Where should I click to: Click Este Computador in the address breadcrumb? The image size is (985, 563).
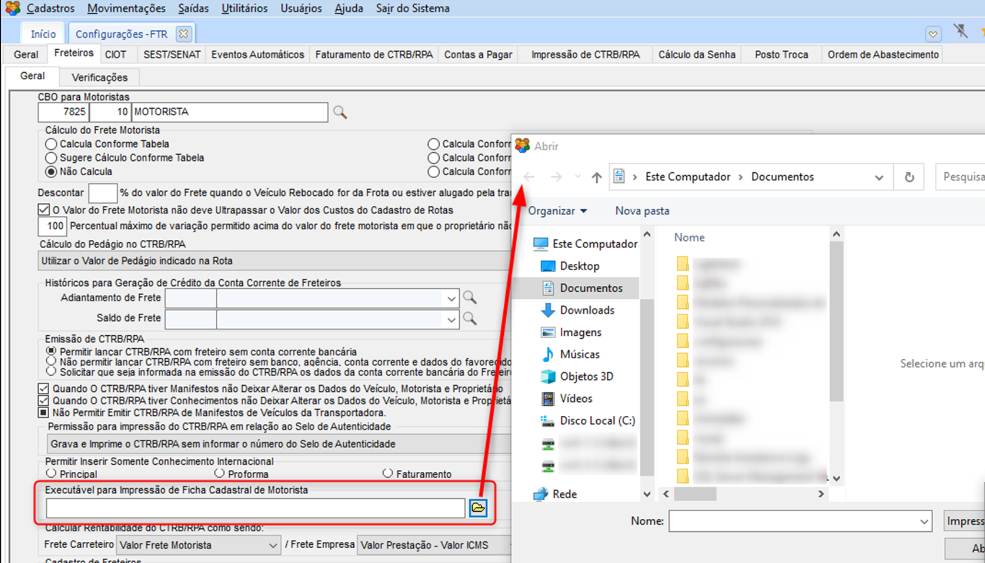(688, 177)
